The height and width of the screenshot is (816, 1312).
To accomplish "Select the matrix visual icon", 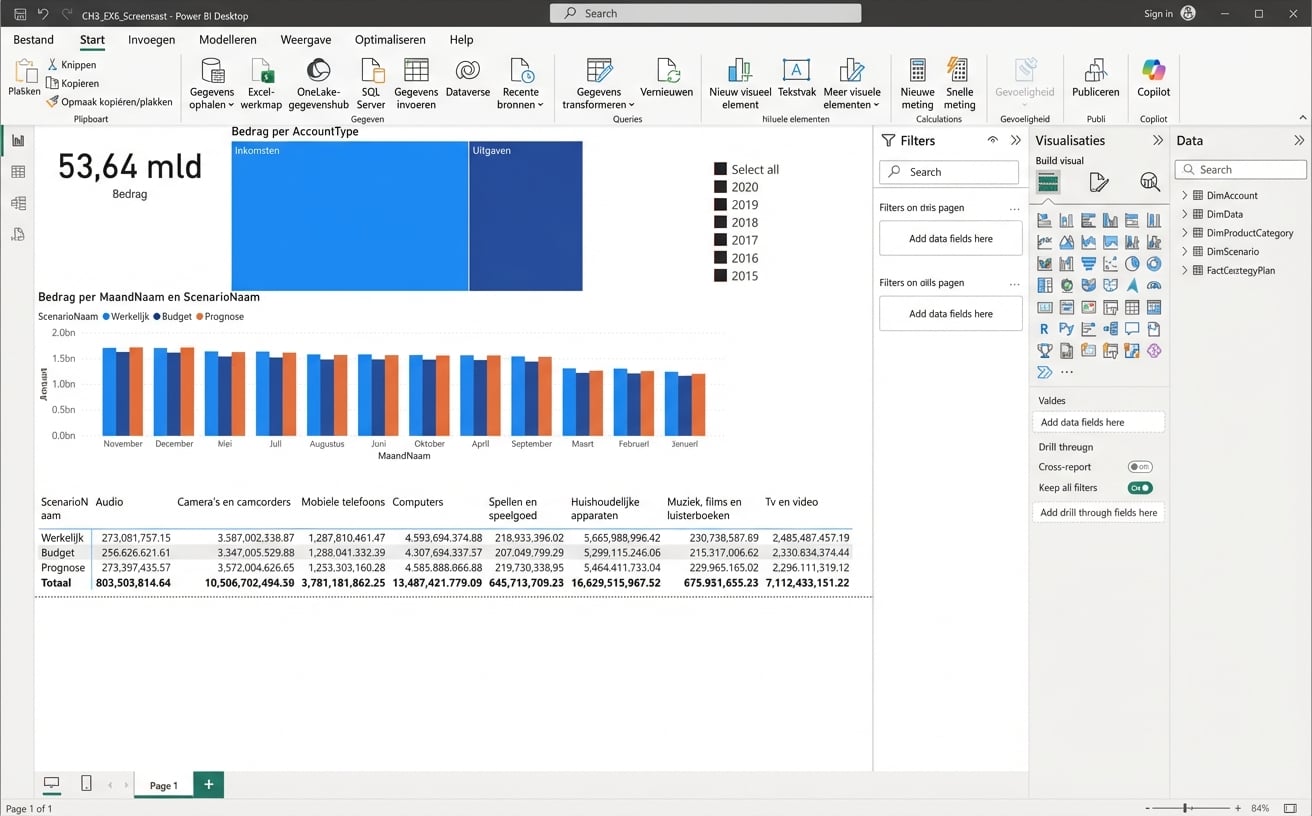I will coord(1155,307).
